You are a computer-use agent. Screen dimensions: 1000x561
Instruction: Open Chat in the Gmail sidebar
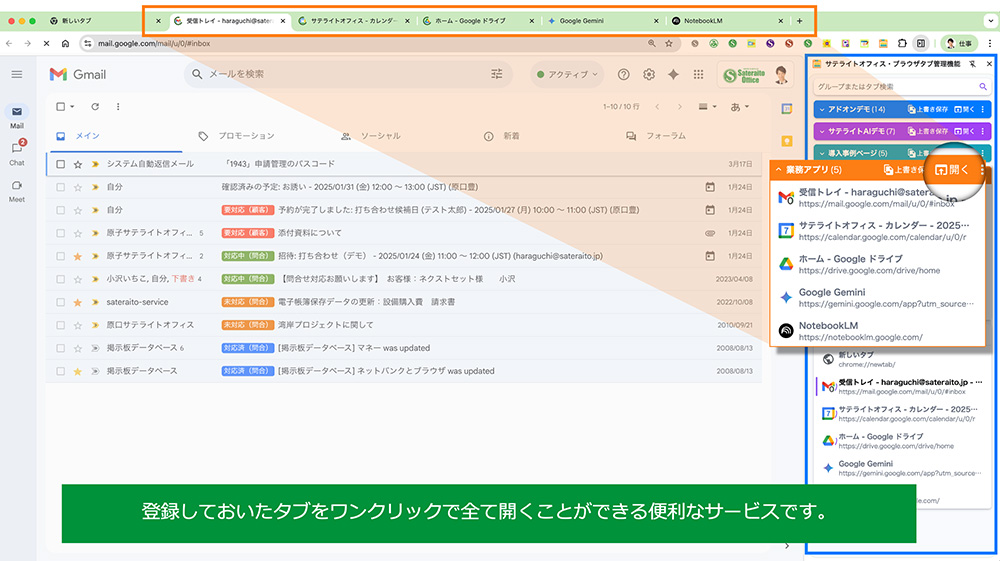17,153
